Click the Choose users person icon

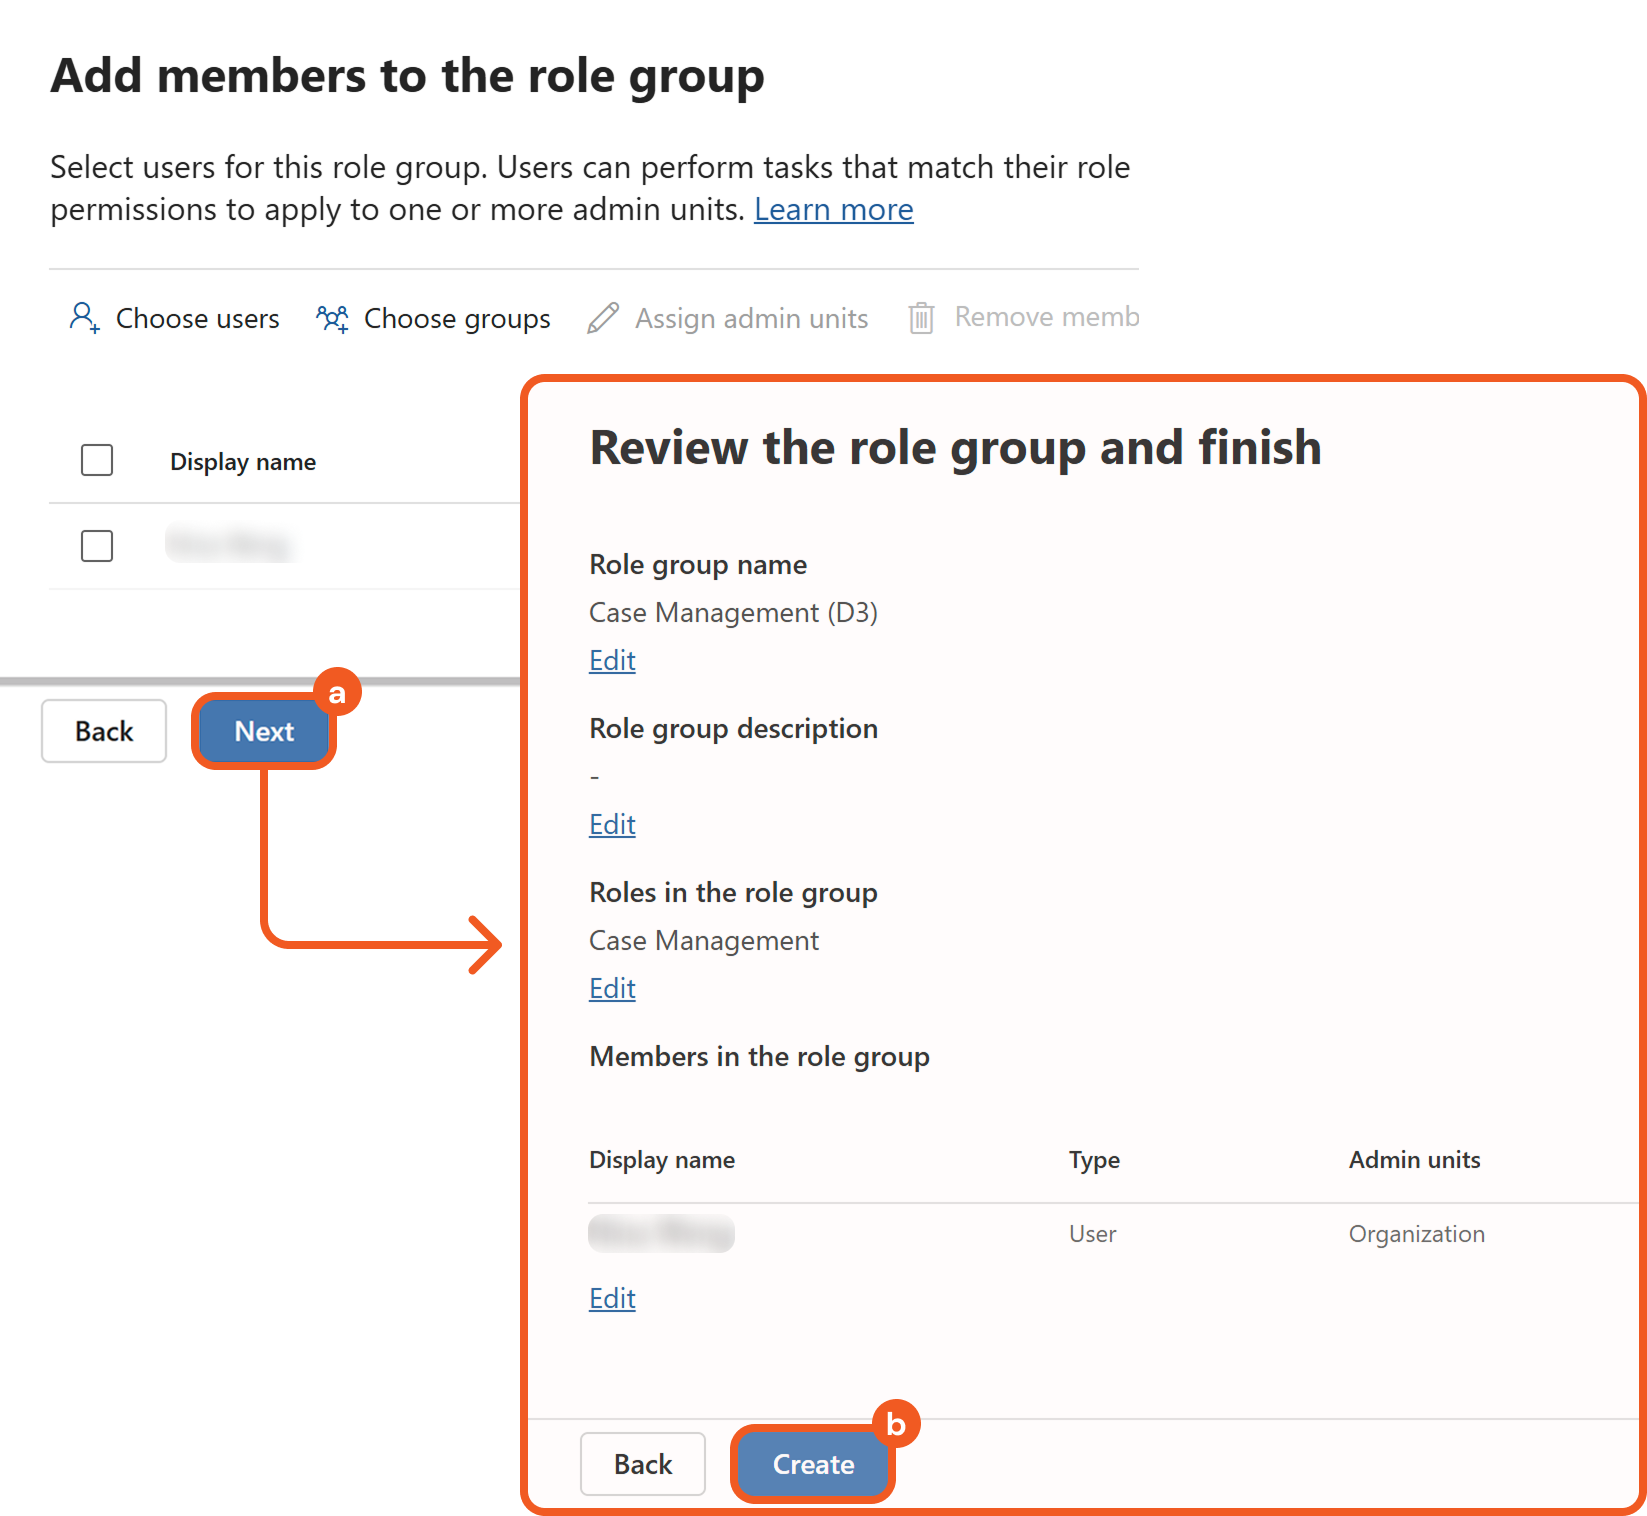(x=84, y=318)
